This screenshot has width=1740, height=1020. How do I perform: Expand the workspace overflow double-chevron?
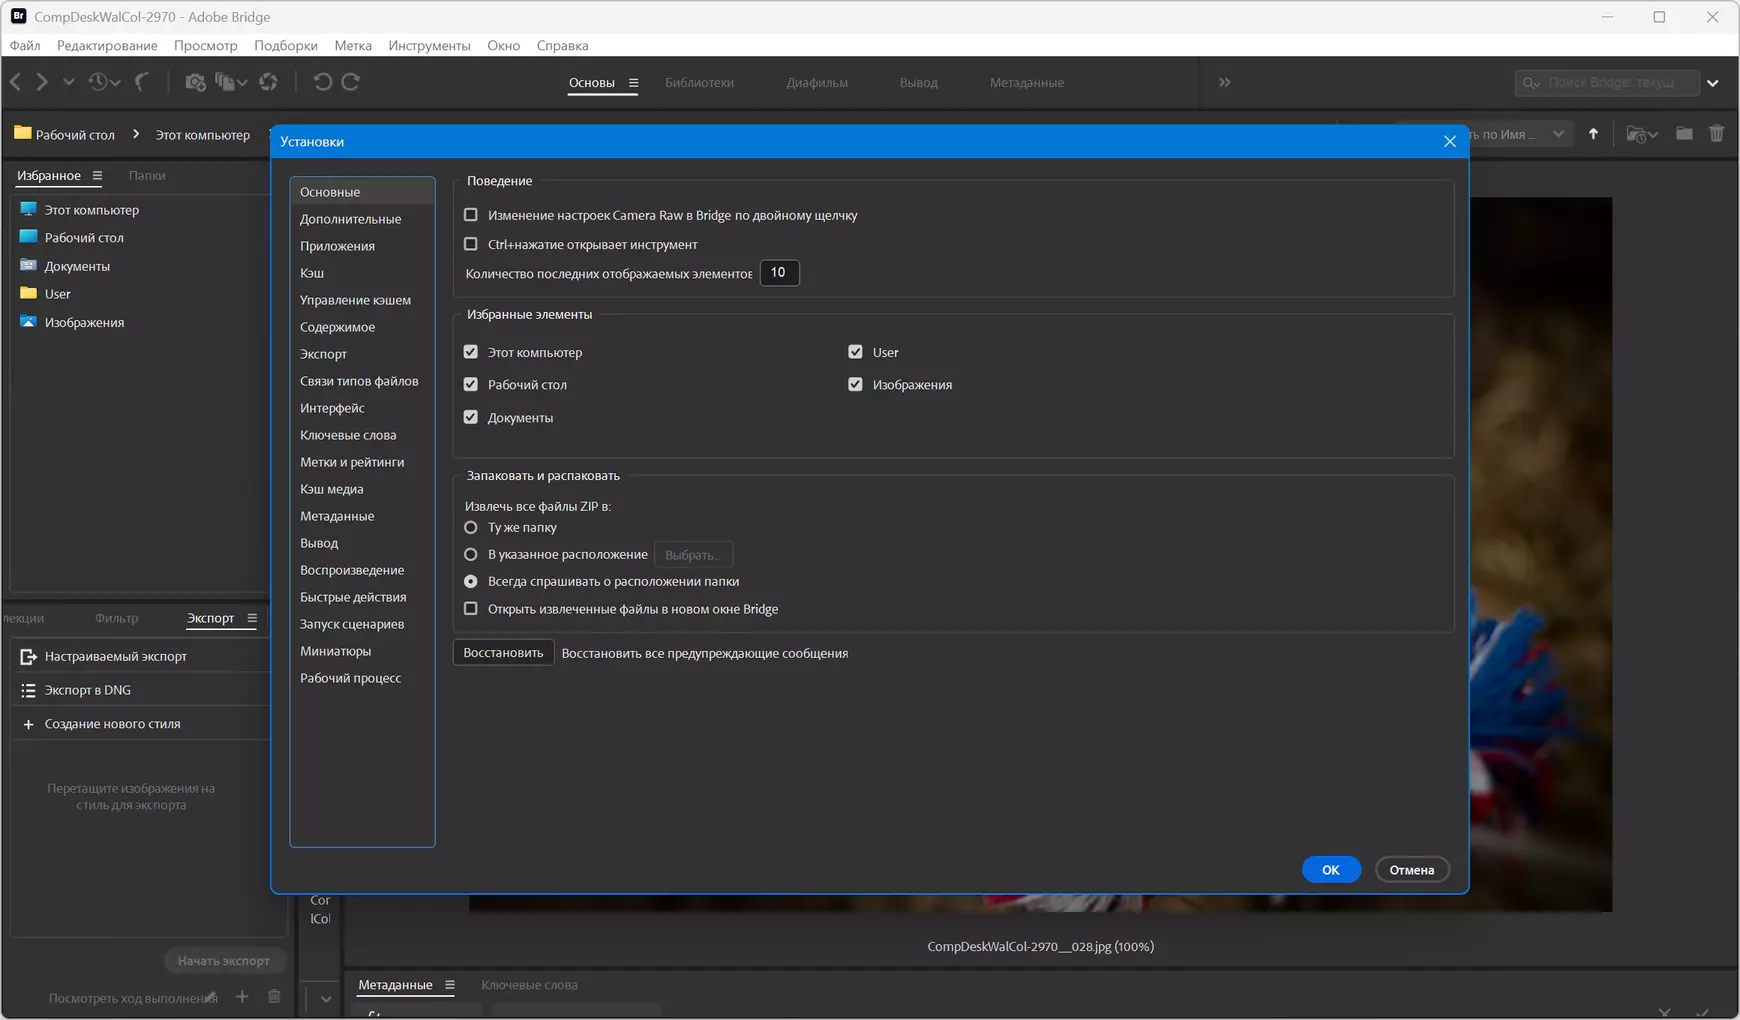point(1225,82)
